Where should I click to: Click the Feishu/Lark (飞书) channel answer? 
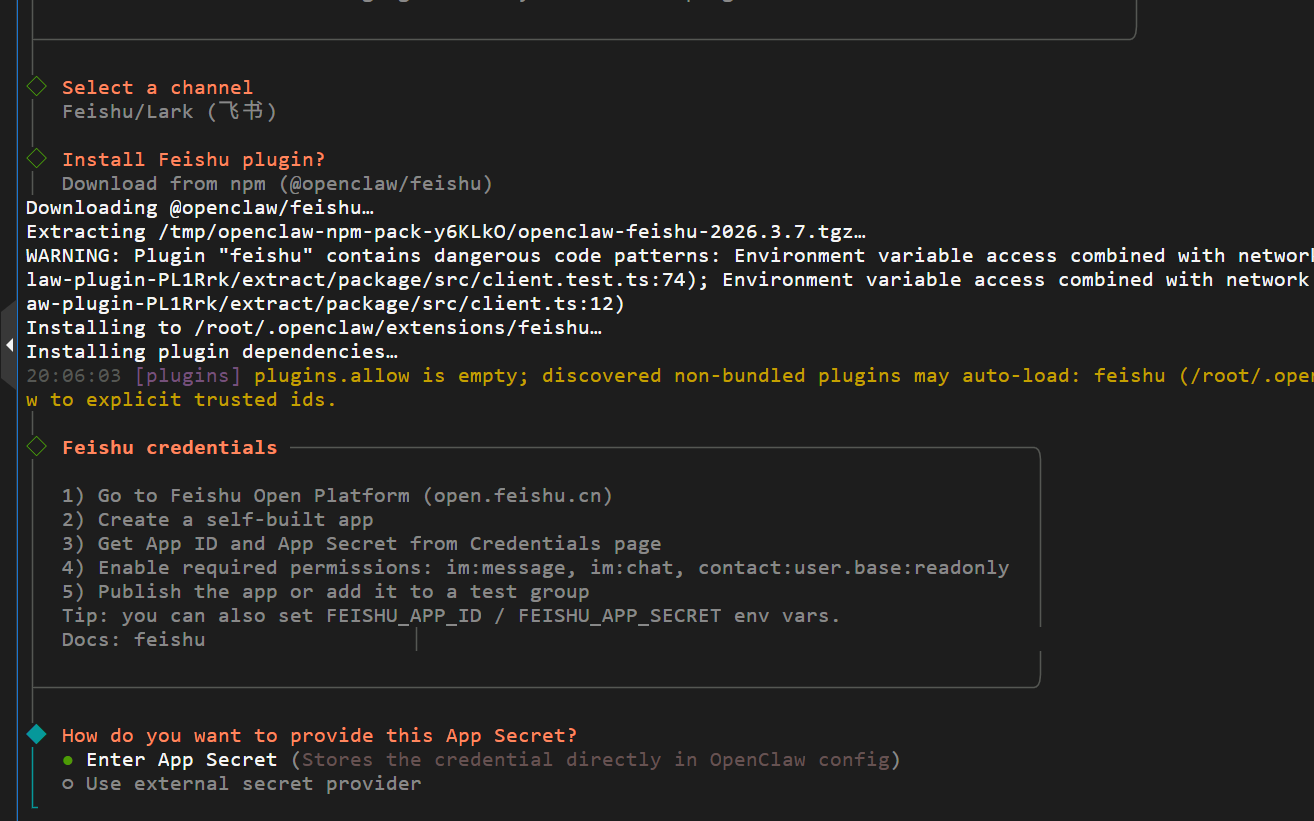pyautogui.click(x=169, y=112)
